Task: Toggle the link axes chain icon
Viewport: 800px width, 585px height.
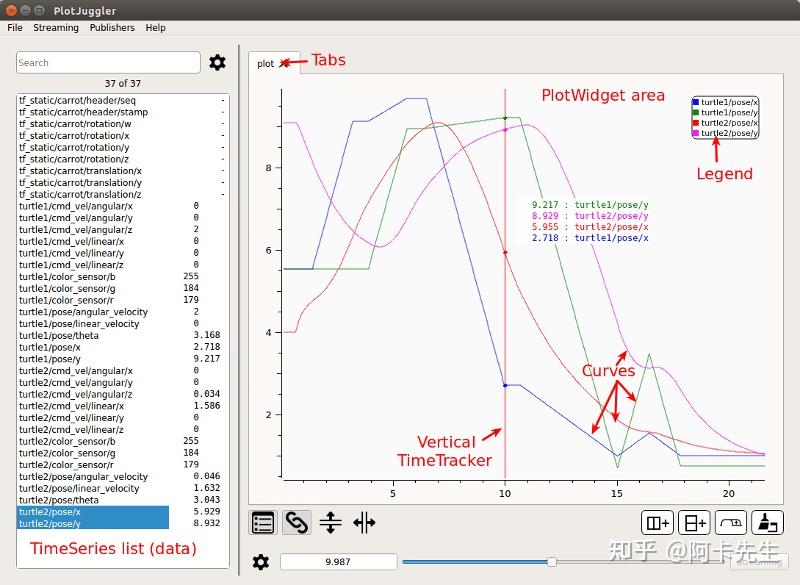Action: click(x=297, y=522)
